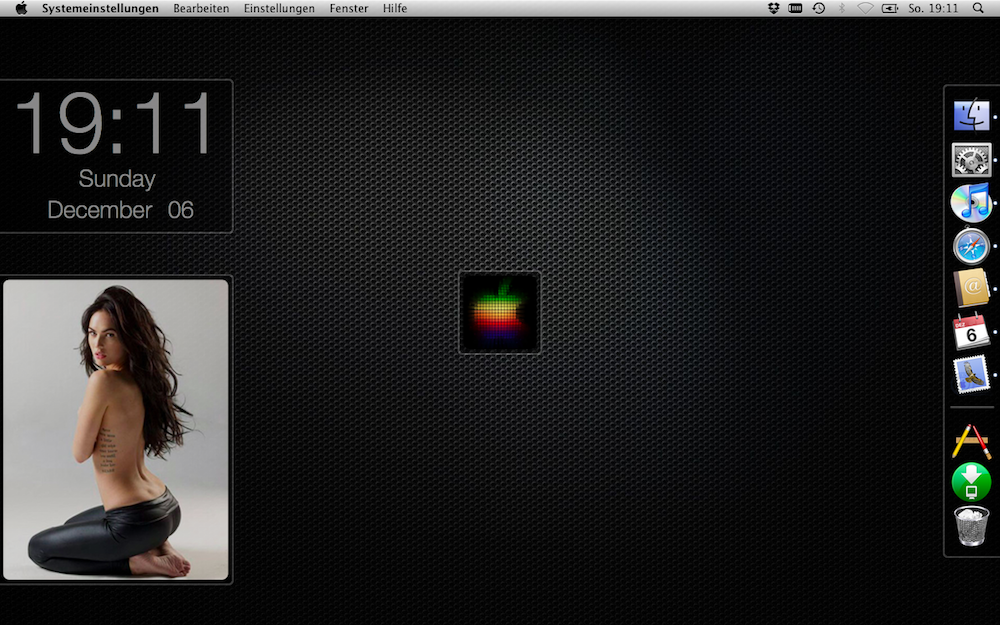Open the Fenster menu

(349, 8)
